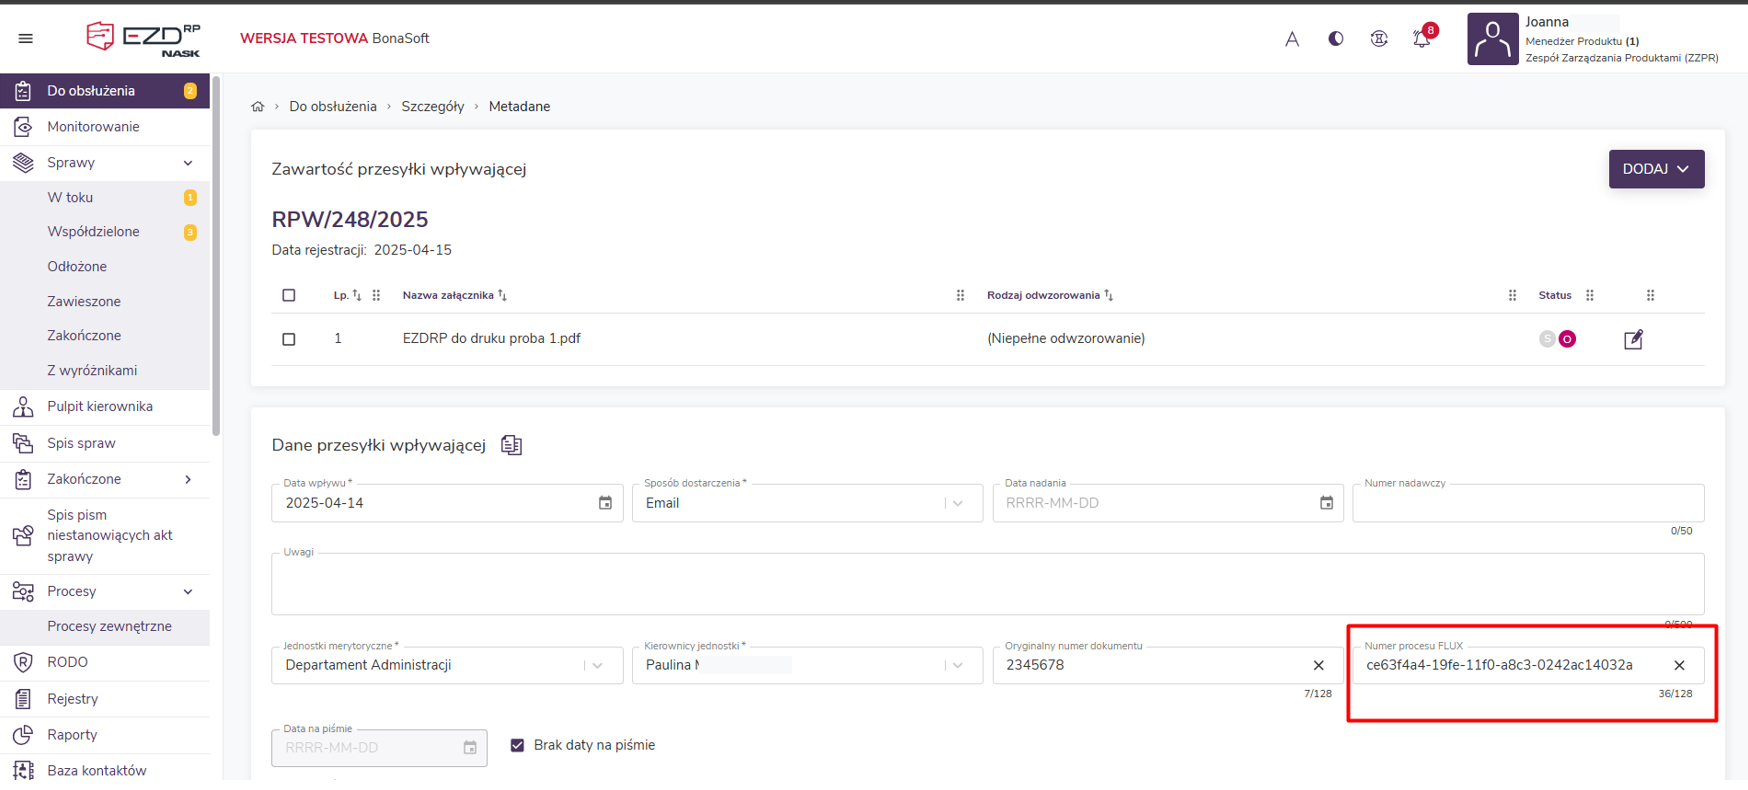Click the font size 'A' icon
This screenshot has height=790, width=1748.
[1292, 39]
